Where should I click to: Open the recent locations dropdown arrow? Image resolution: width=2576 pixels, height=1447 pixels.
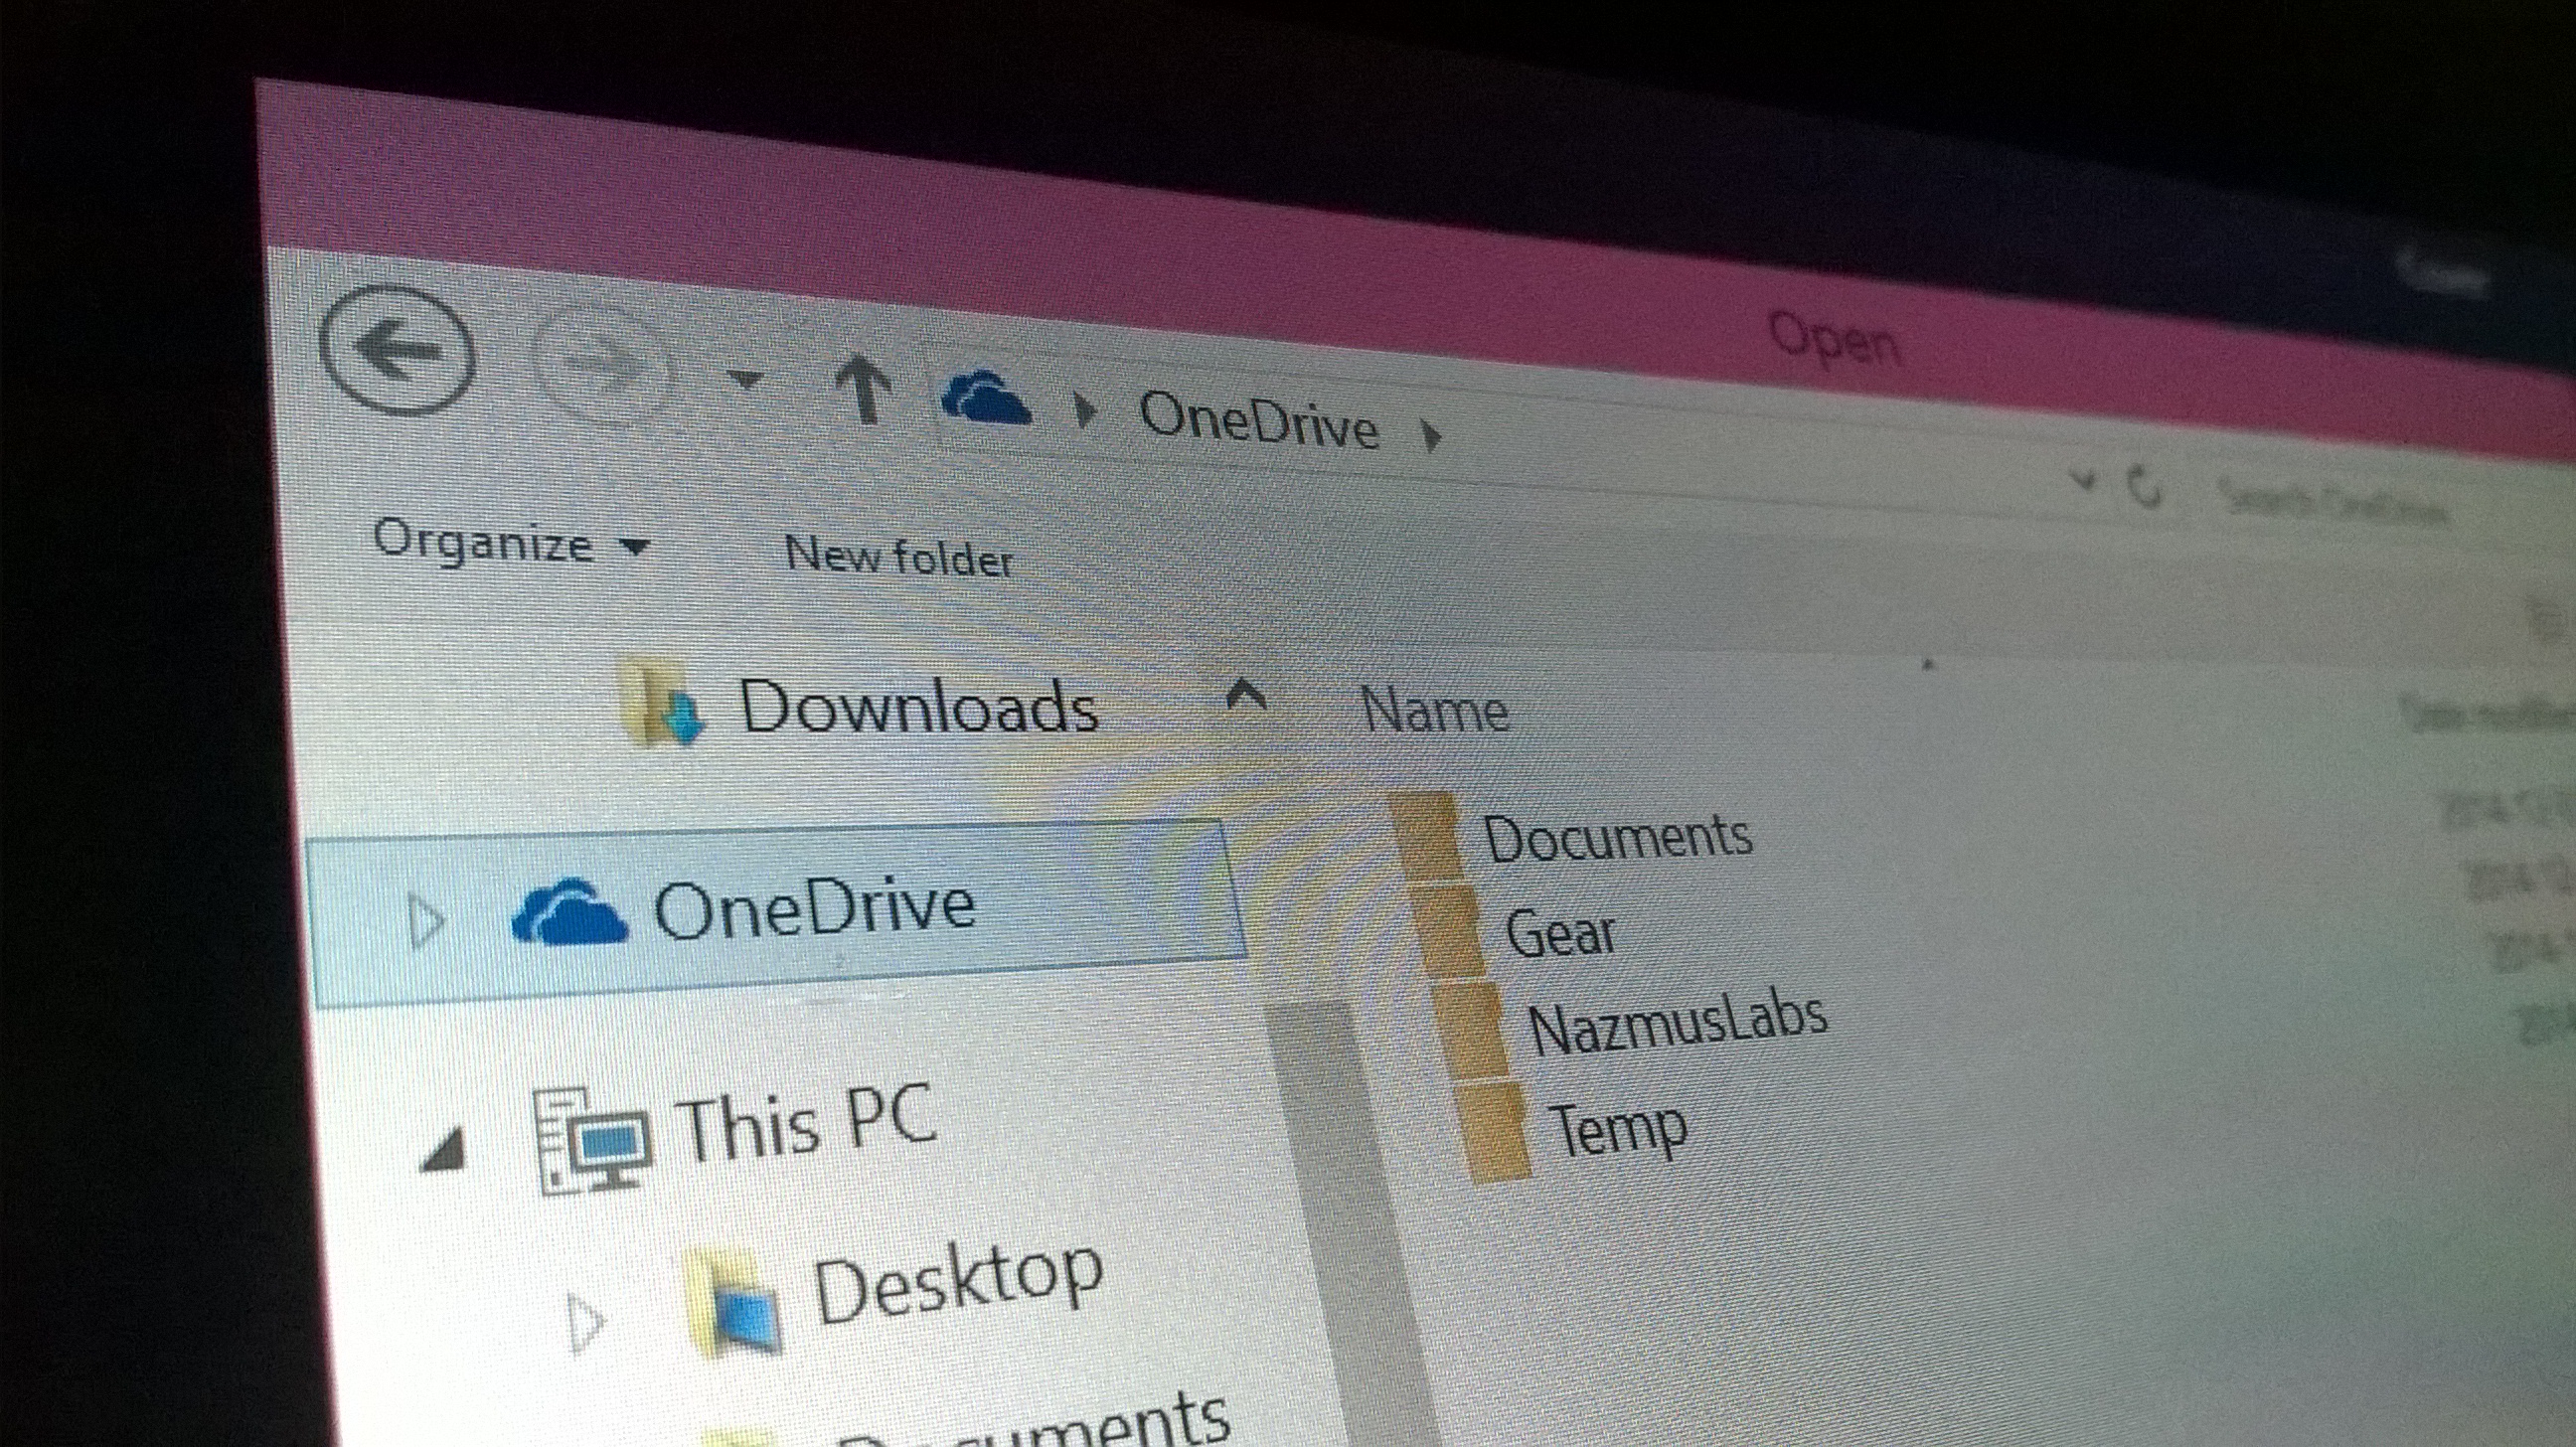[745, 379]
